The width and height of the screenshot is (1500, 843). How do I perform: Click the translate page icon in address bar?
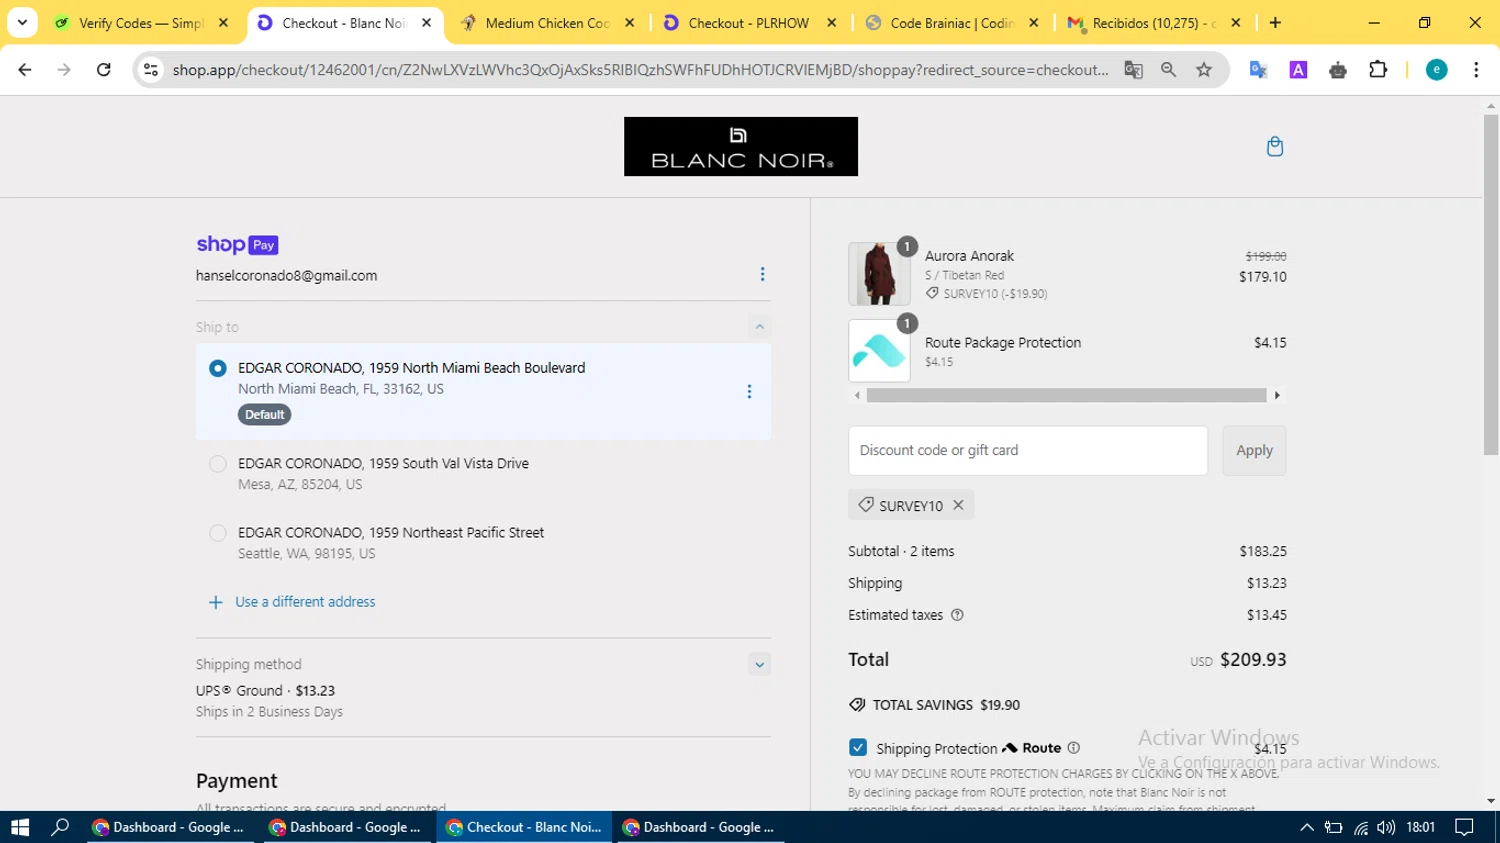click(x=1133, y=70)
